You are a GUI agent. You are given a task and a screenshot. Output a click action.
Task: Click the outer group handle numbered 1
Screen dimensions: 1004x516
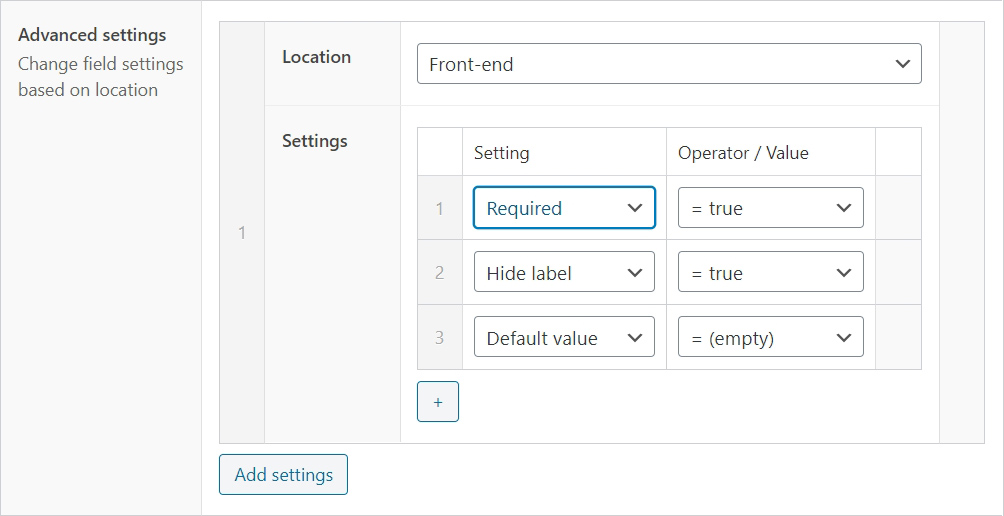pos(241,233)
